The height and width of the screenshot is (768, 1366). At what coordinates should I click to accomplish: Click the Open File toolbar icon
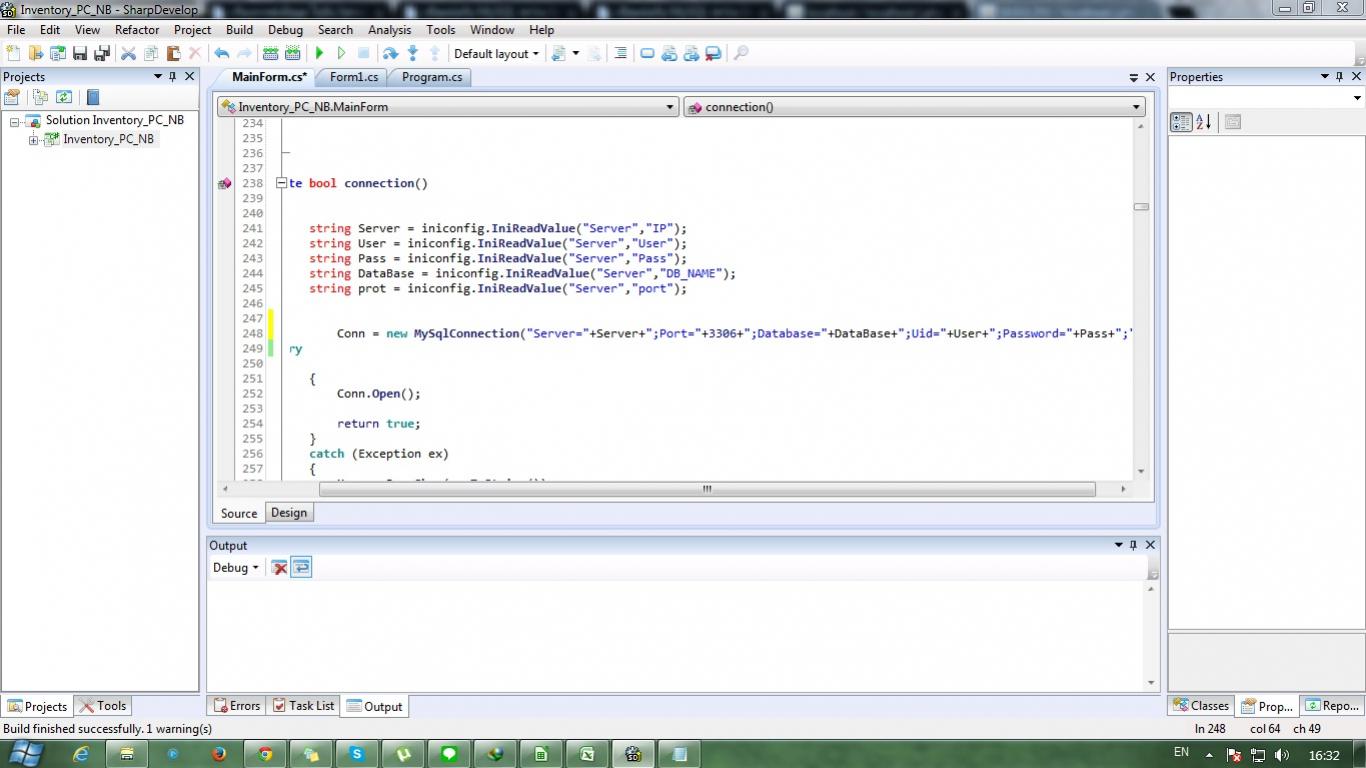click(x=36, y=53)
